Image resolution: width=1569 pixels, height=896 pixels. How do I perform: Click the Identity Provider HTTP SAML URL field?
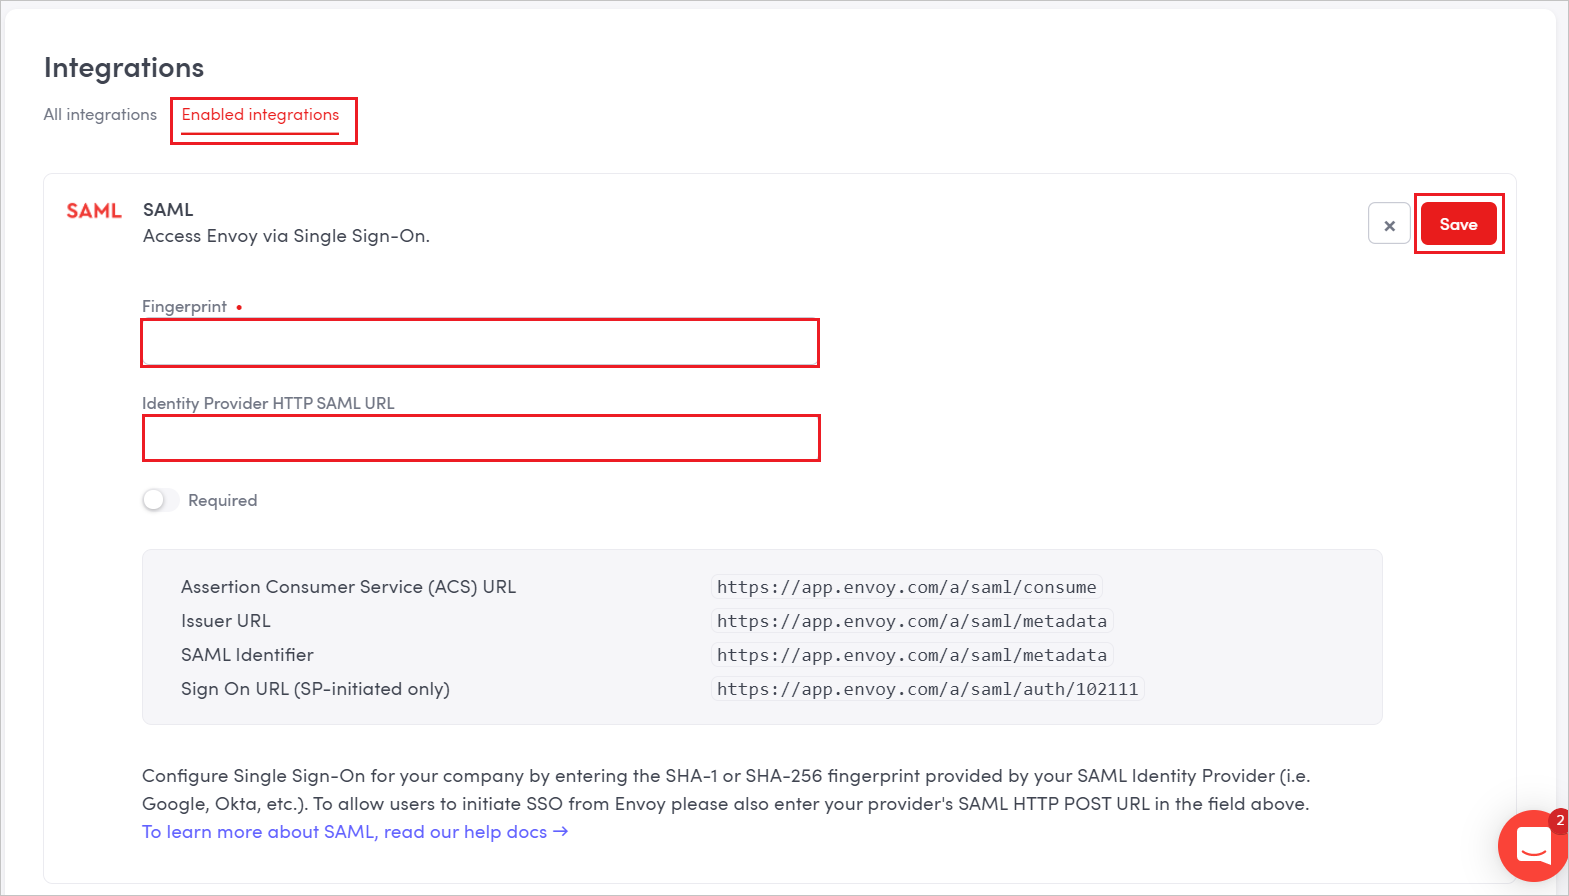click(x=481, y=438)
